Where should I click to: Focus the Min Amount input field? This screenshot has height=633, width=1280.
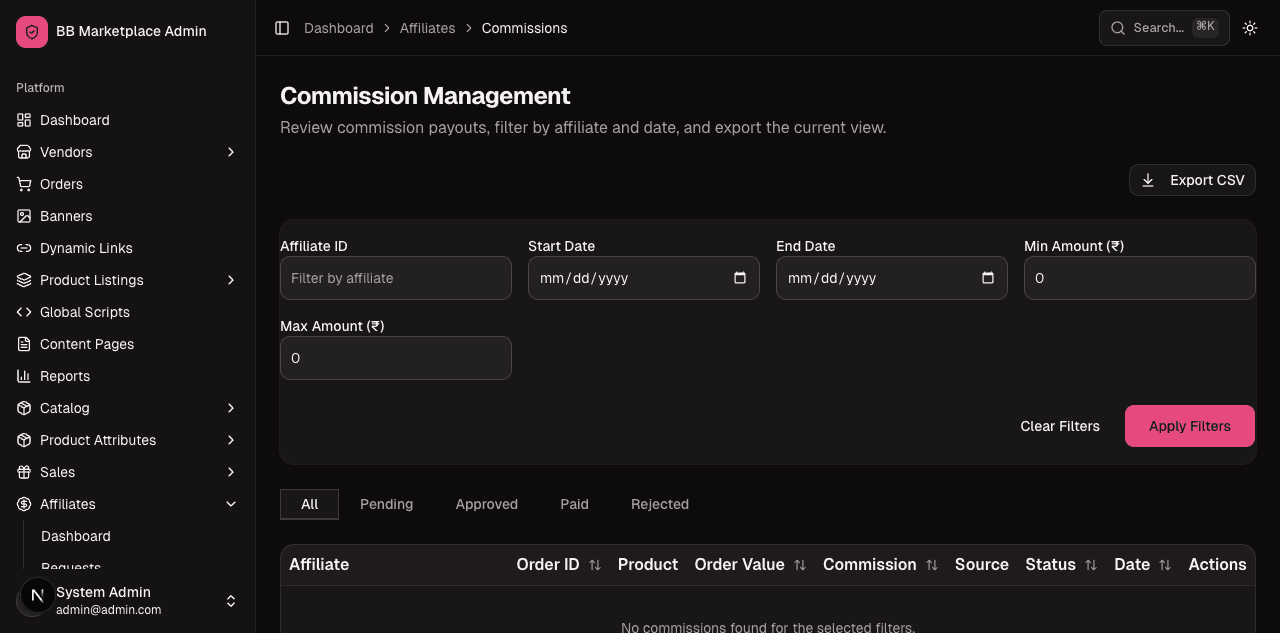coord(1140,278)
